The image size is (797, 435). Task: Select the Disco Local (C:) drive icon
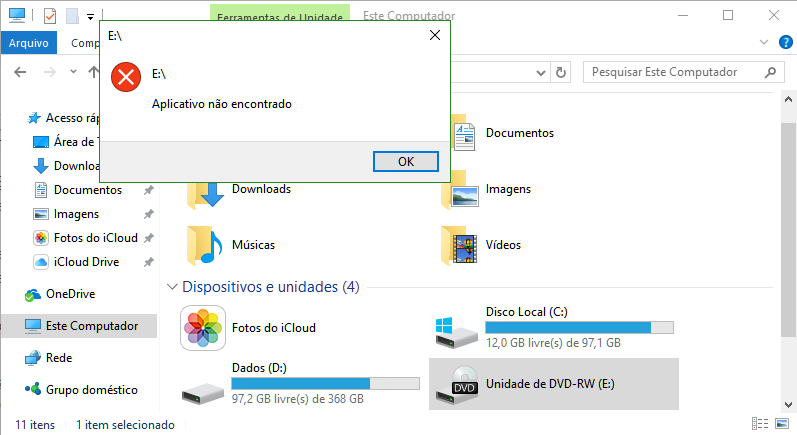click(x=456, y=333)
